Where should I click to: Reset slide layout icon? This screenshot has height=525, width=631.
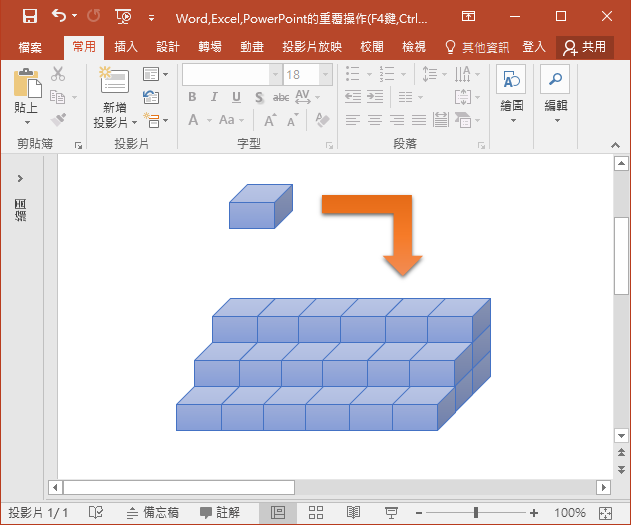[x=151, y=97]
